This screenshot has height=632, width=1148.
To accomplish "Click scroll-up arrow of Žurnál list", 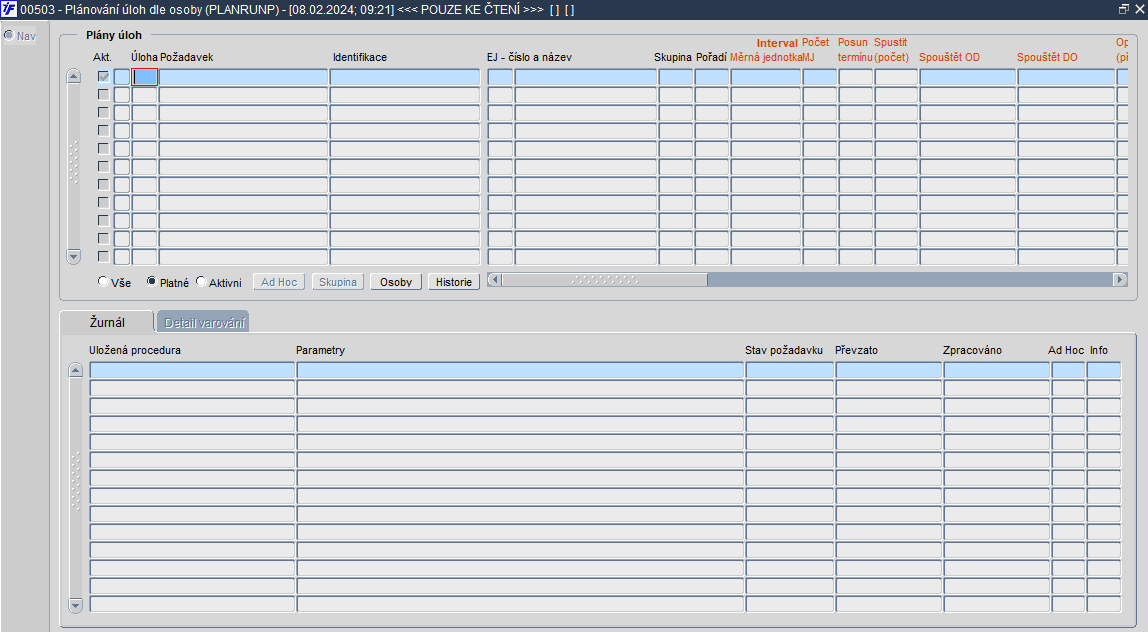I will [75, 370].
